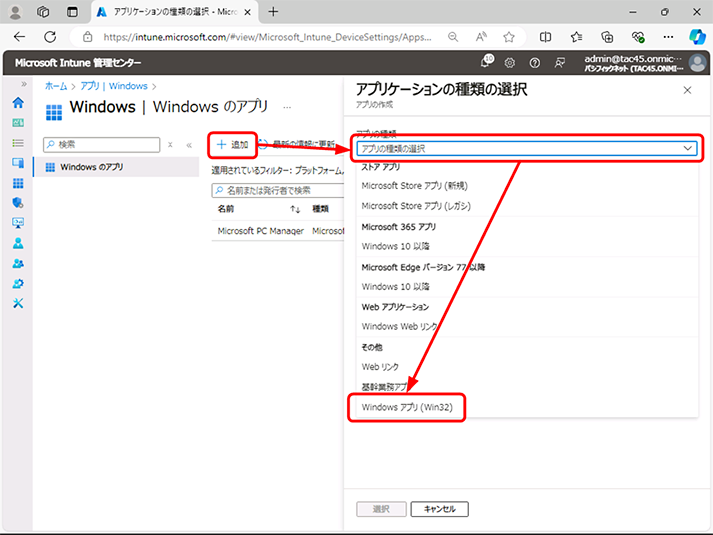Image resolution: width=713 pixels, height=535 pixels.
Task: Open the browser essentials heart icon
Action: (638, 37)
